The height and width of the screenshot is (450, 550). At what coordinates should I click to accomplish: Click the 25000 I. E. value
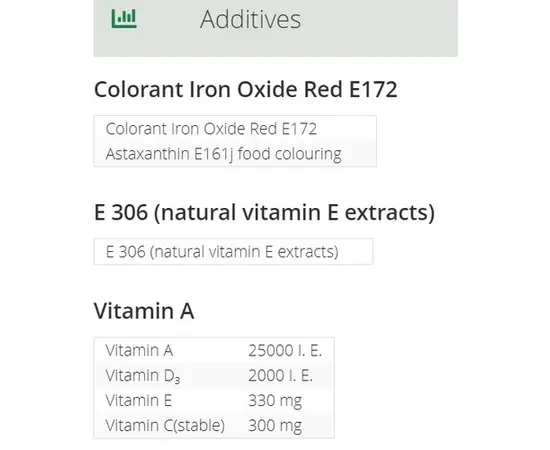(x=285, y=350)
